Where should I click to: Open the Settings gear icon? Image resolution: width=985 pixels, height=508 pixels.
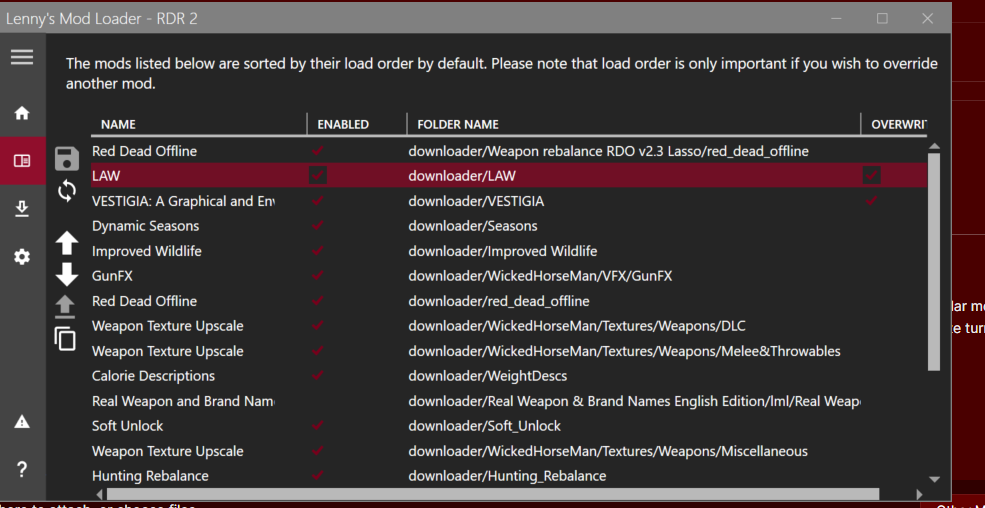(21, 257)
